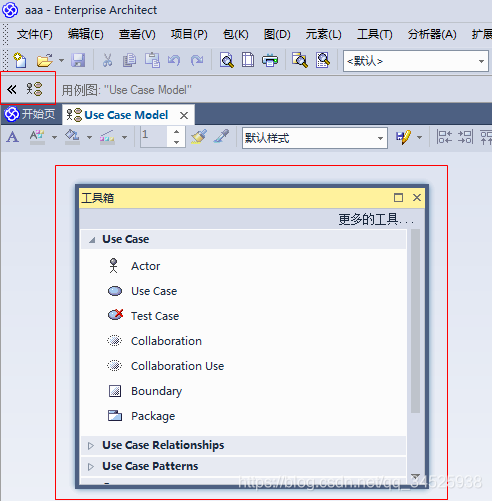Click the Print printer icon
The height and width of the screenshot is (501, 492).
(x=270, y=61)
